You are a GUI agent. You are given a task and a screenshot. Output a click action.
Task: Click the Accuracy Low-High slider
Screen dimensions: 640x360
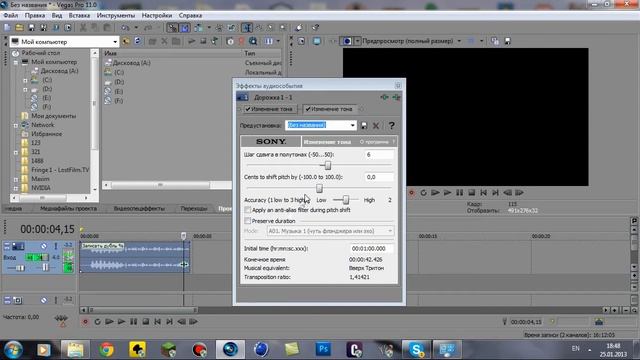[345, 200]
